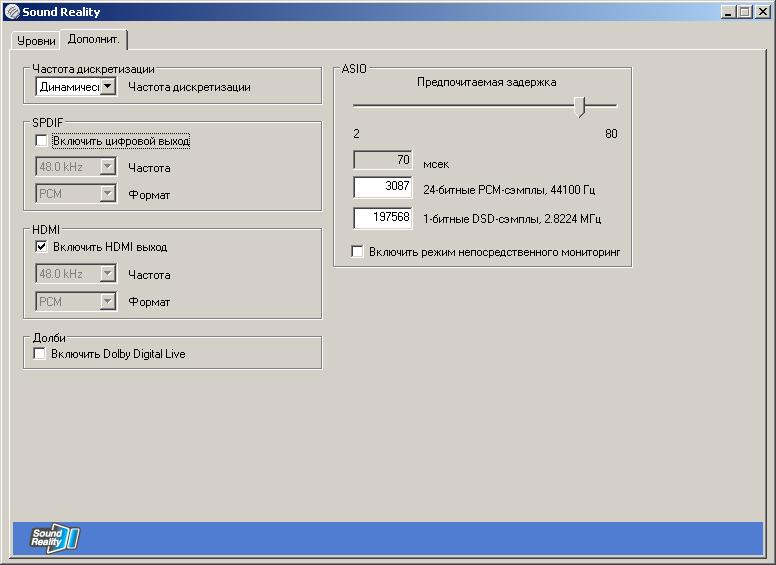Image resolution: width=776 pixels, height=565 pixels.
Task: Enable the direct monitoring mode checkbox
Action: tap(357, 252)
